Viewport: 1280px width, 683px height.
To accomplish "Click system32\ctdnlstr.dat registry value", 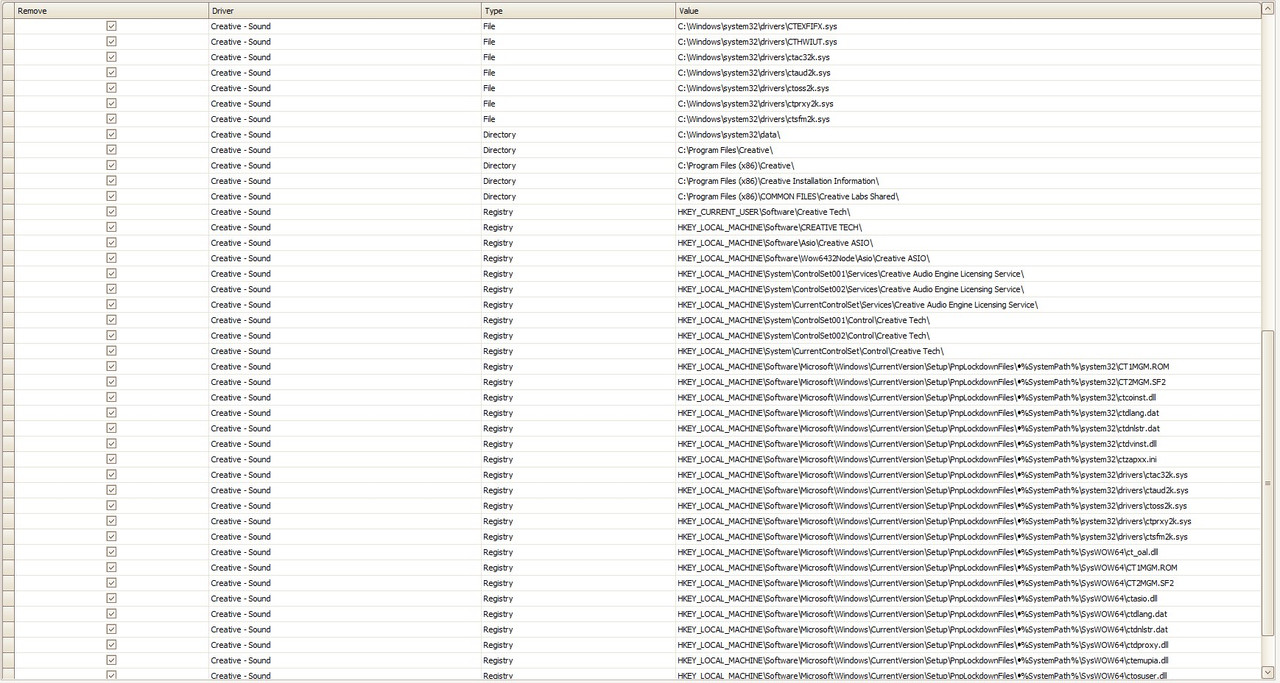I will tap(968, 428).
